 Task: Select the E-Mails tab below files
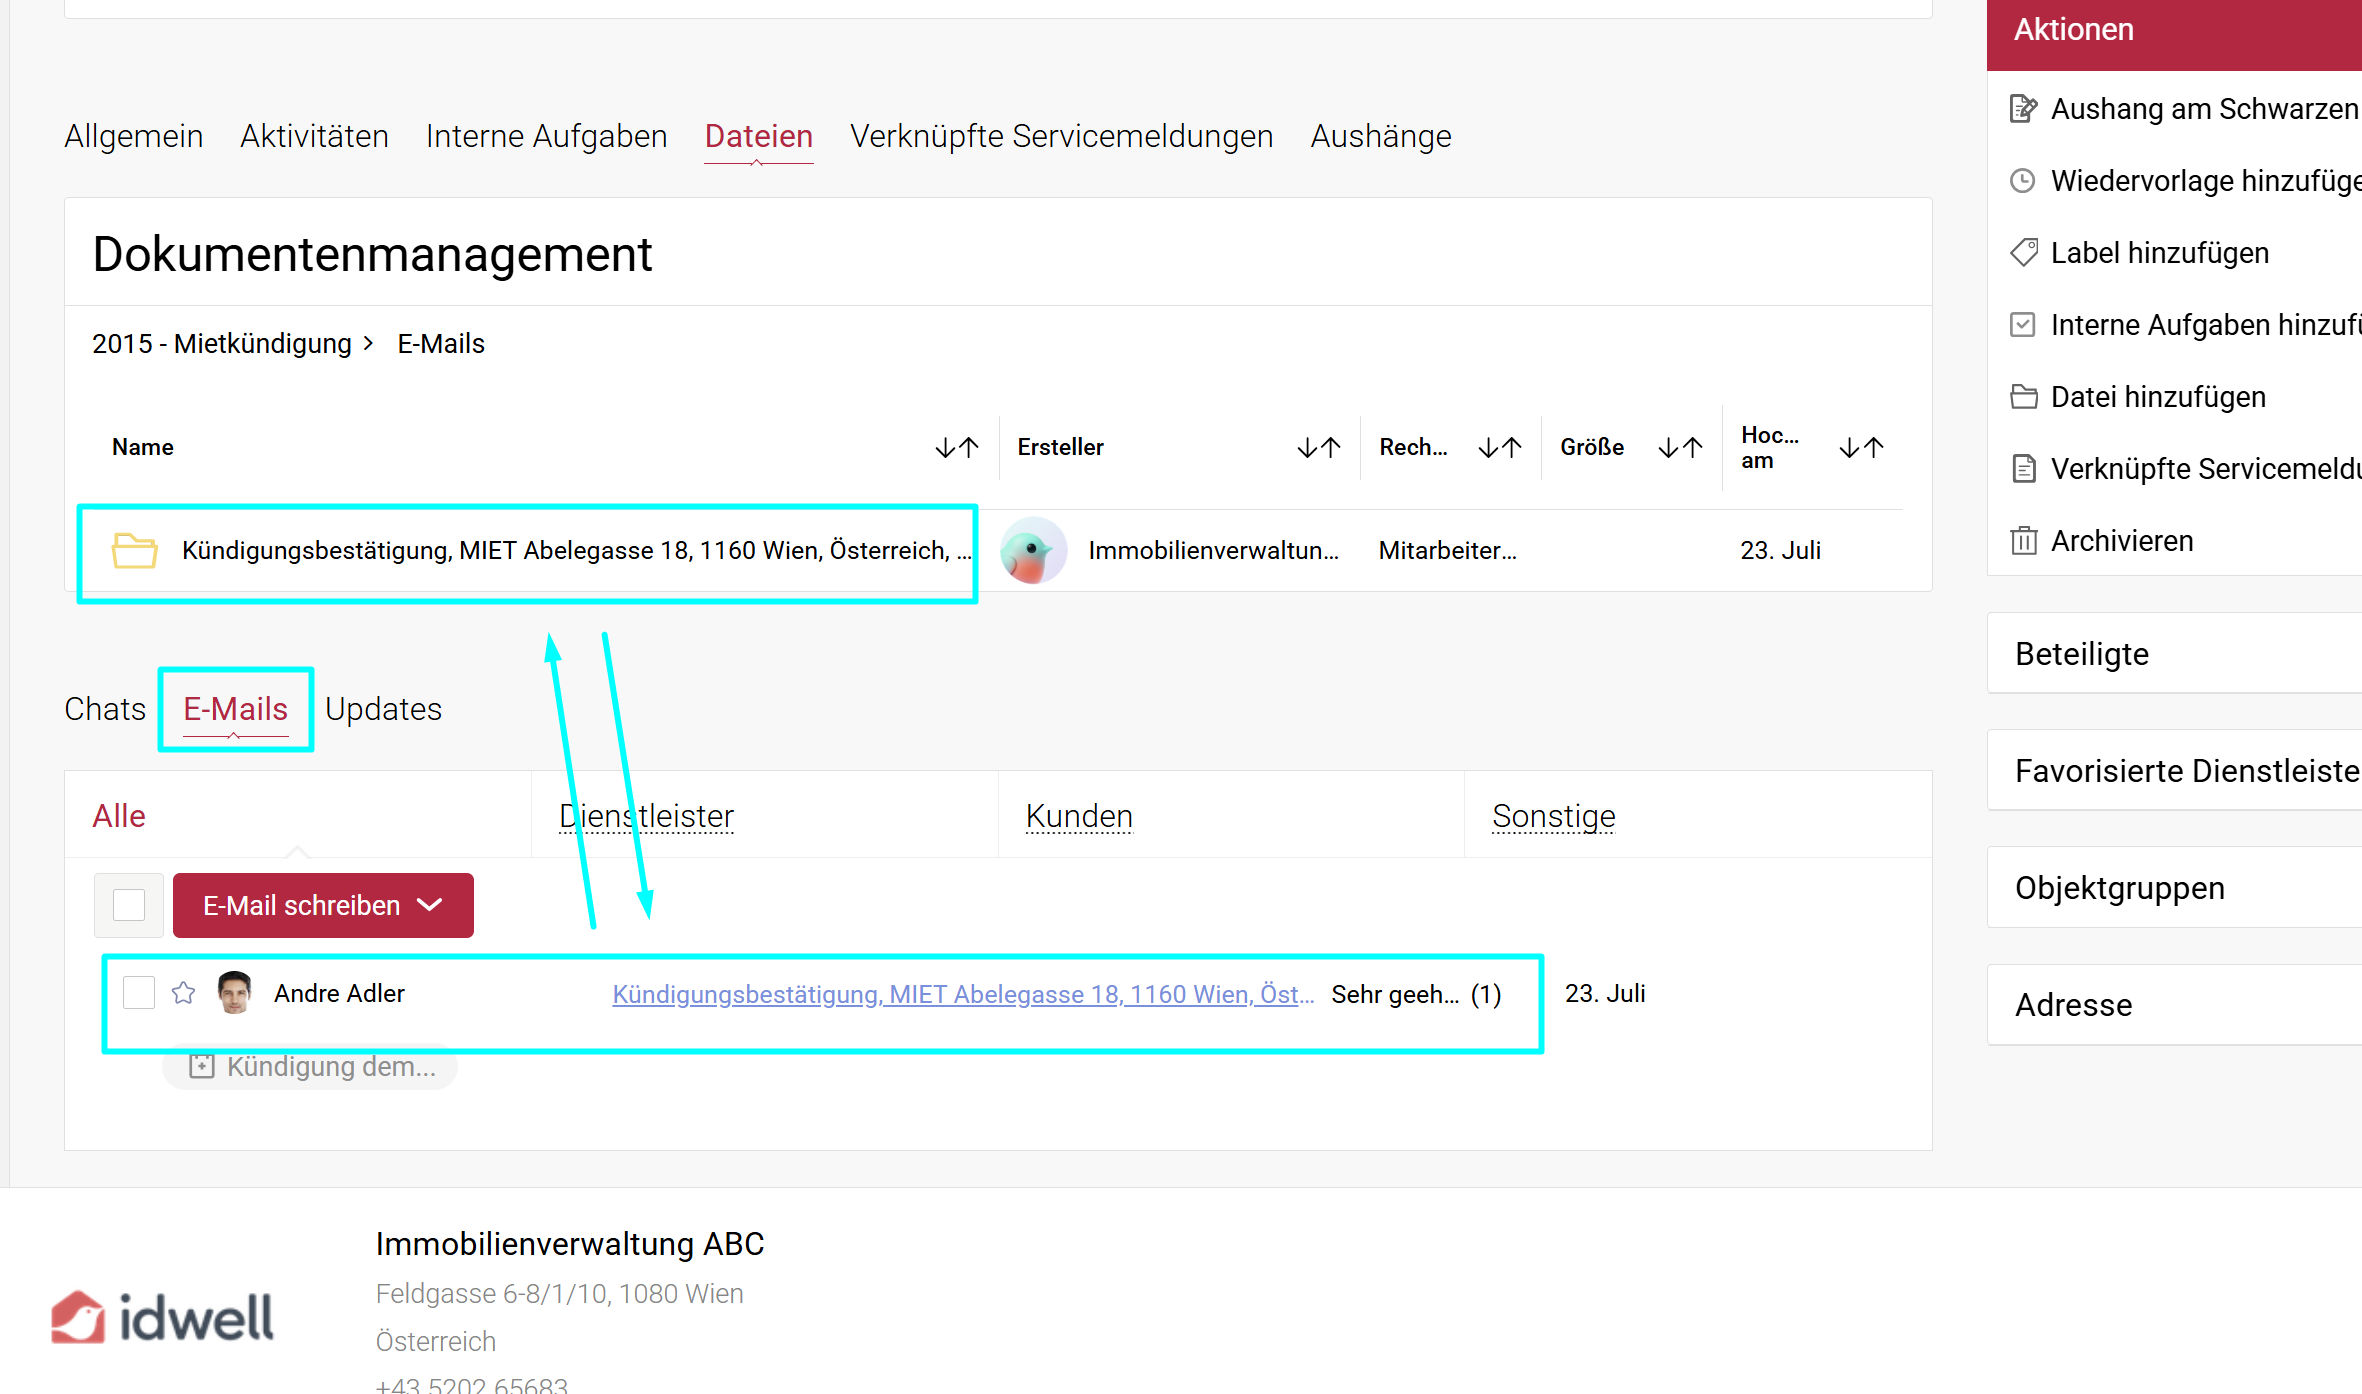click(x=236, y=709)
